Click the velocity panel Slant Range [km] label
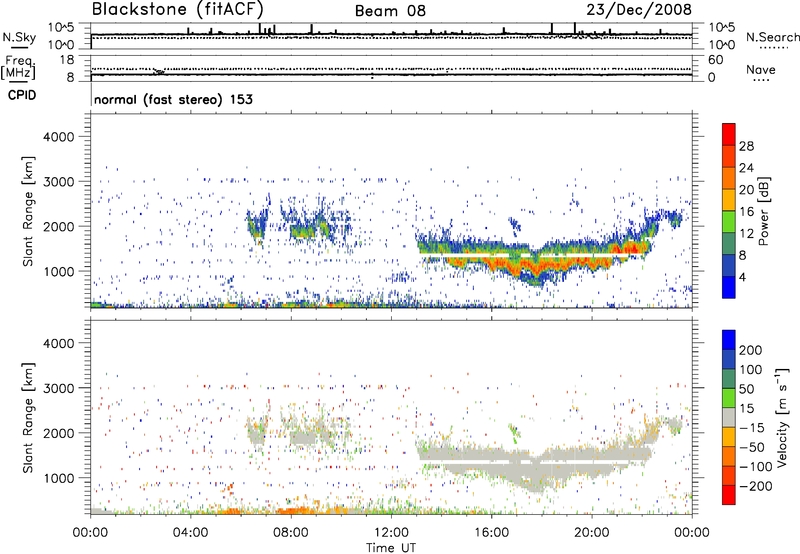 (28, 417)
